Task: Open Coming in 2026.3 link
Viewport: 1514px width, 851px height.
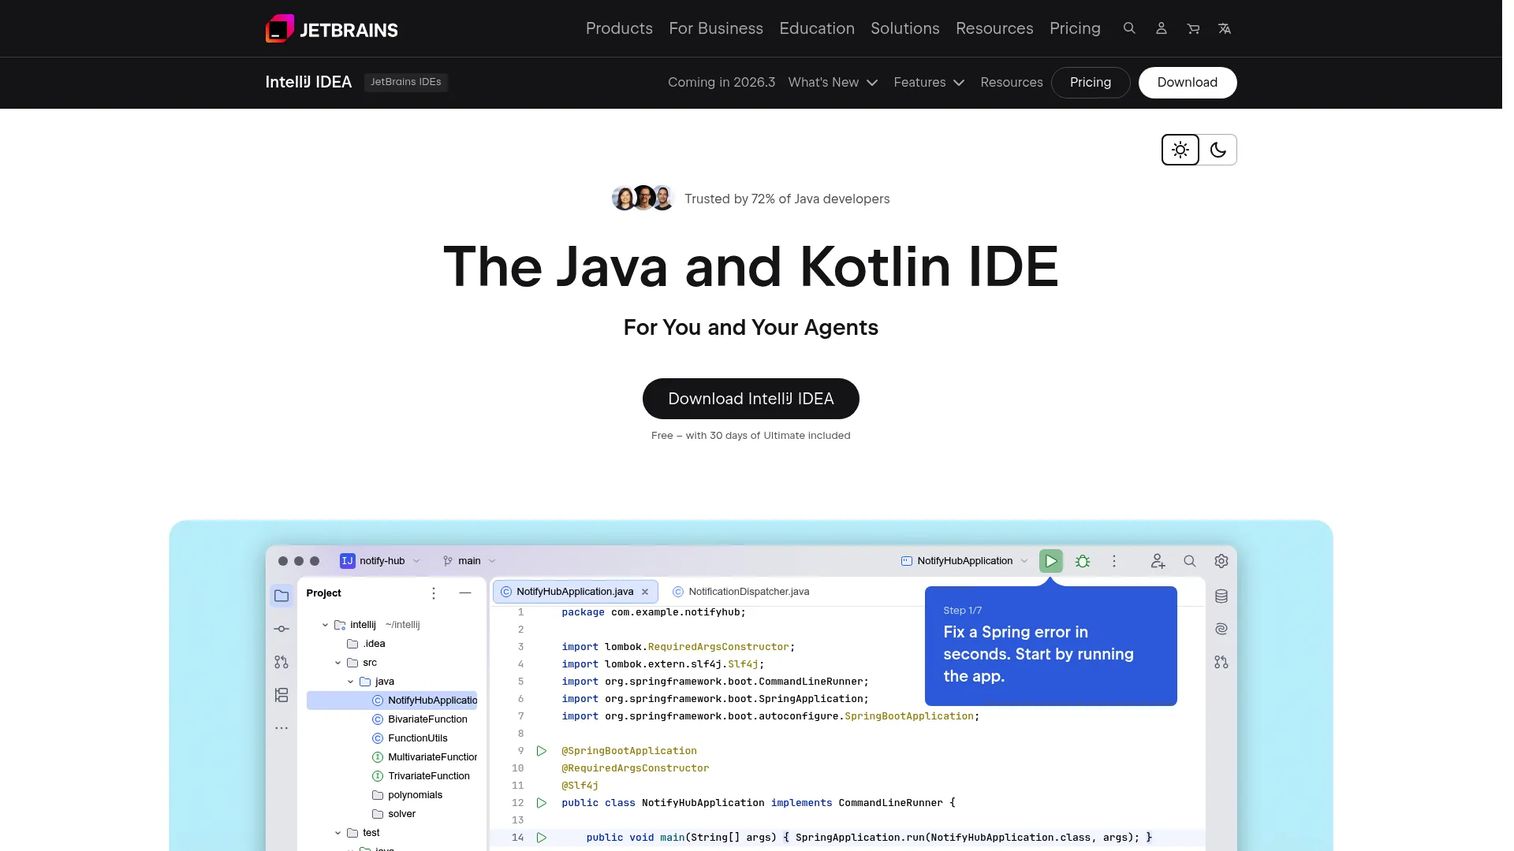Action: click(x=722, y=82)
